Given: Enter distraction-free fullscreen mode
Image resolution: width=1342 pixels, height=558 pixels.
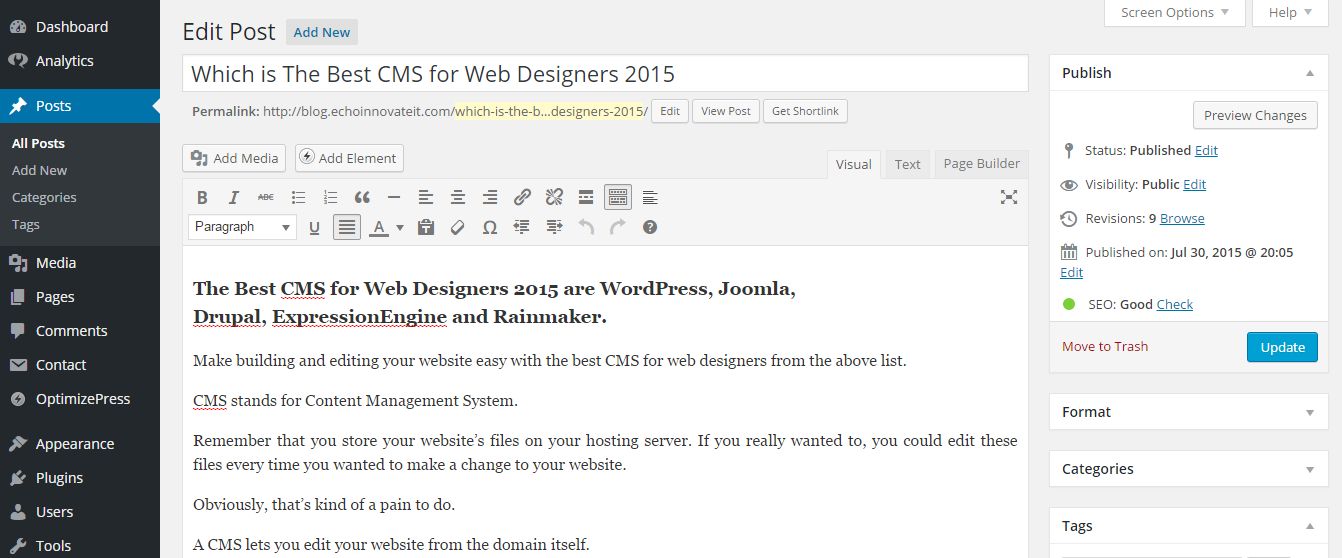Looking at the screenshot, I should (x=1009, y=197).
